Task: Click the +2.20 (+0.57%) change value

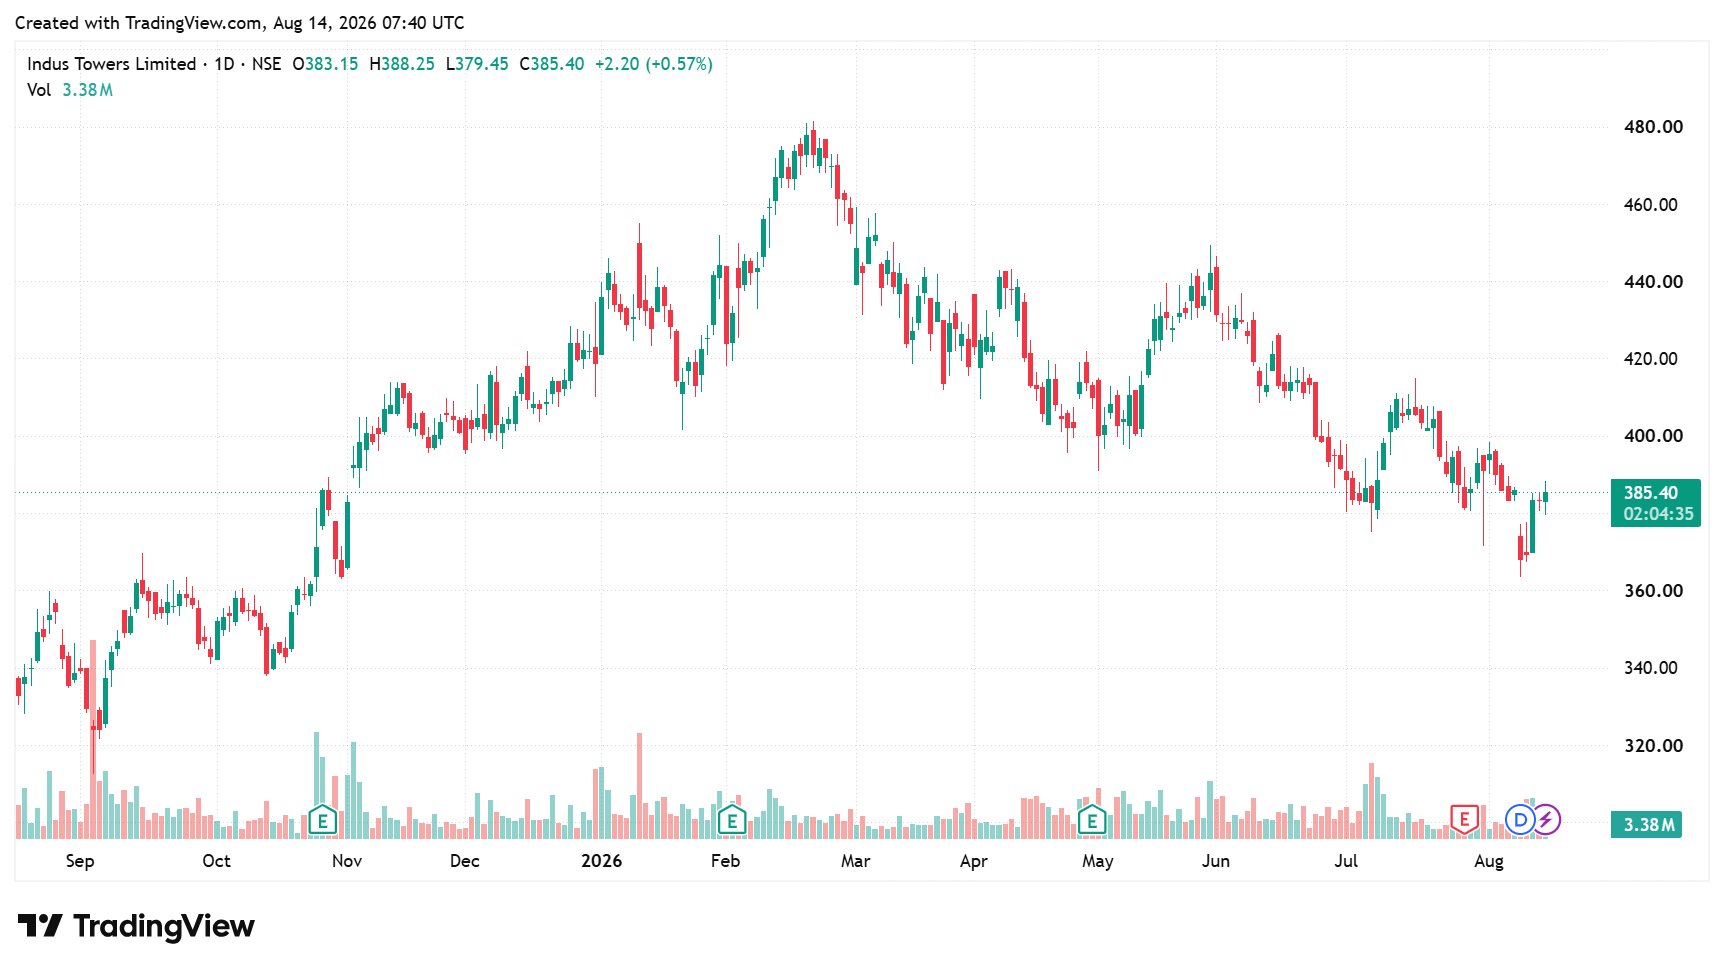Action: pyautogui.click(x=654, y=64)
